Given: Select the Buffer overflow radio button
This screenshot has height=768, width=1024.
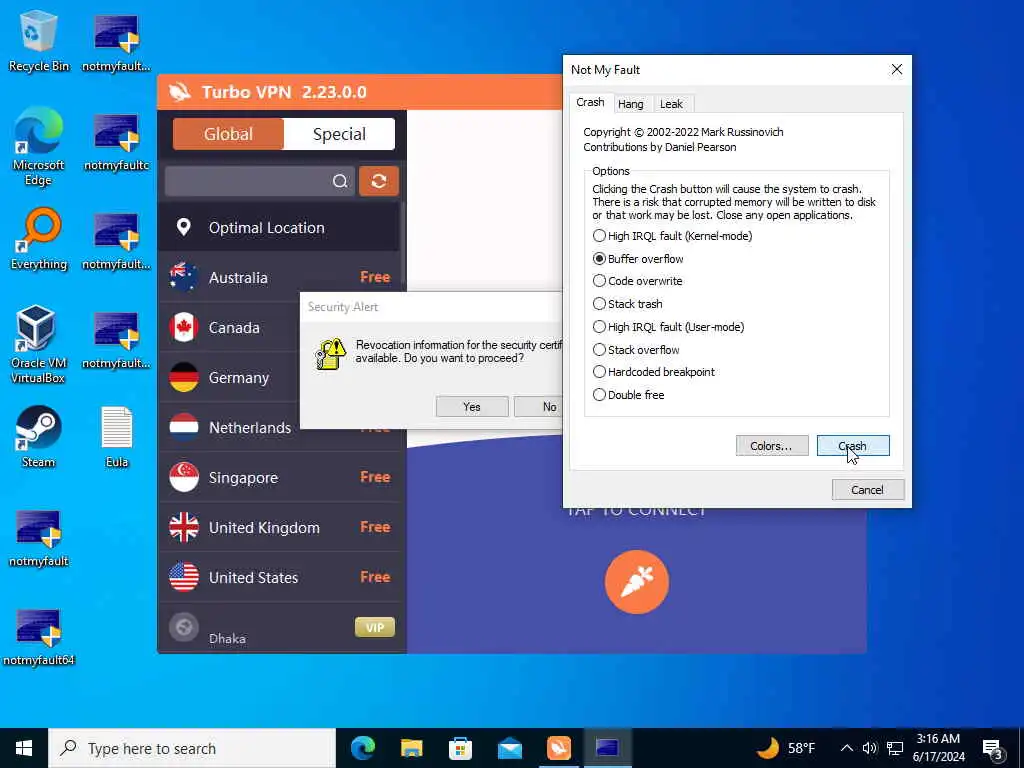Looking at the screenshot, I should [x=599, y=259].
